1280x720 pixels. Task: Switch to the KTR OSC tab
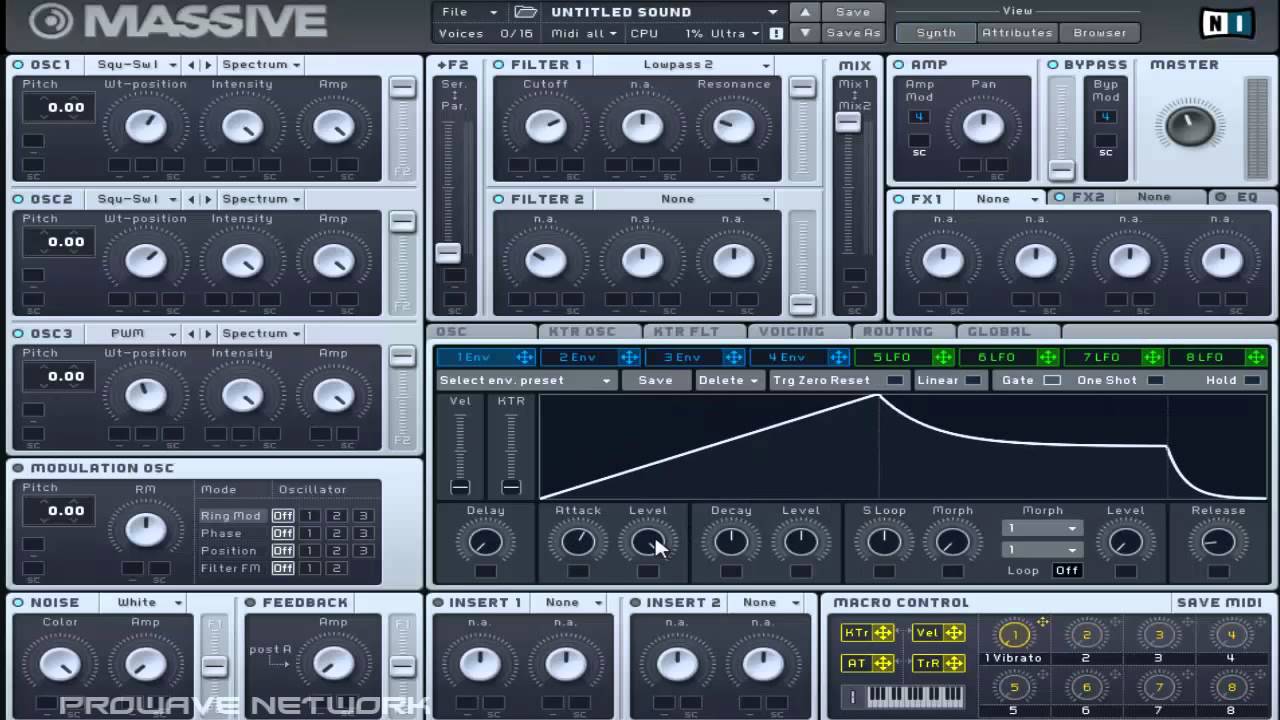tap(588, 331)
